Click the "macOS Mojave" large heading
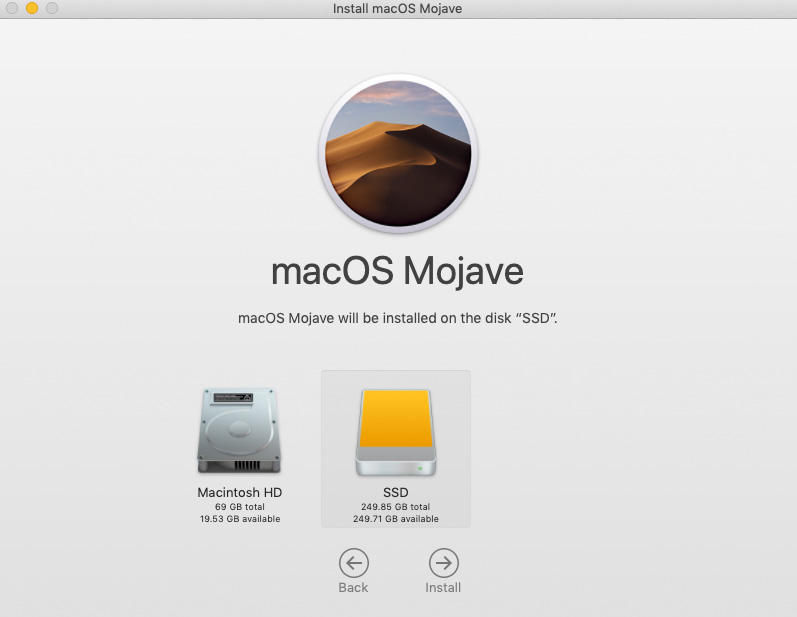This screenshot has height=617, width=797. 397,271
